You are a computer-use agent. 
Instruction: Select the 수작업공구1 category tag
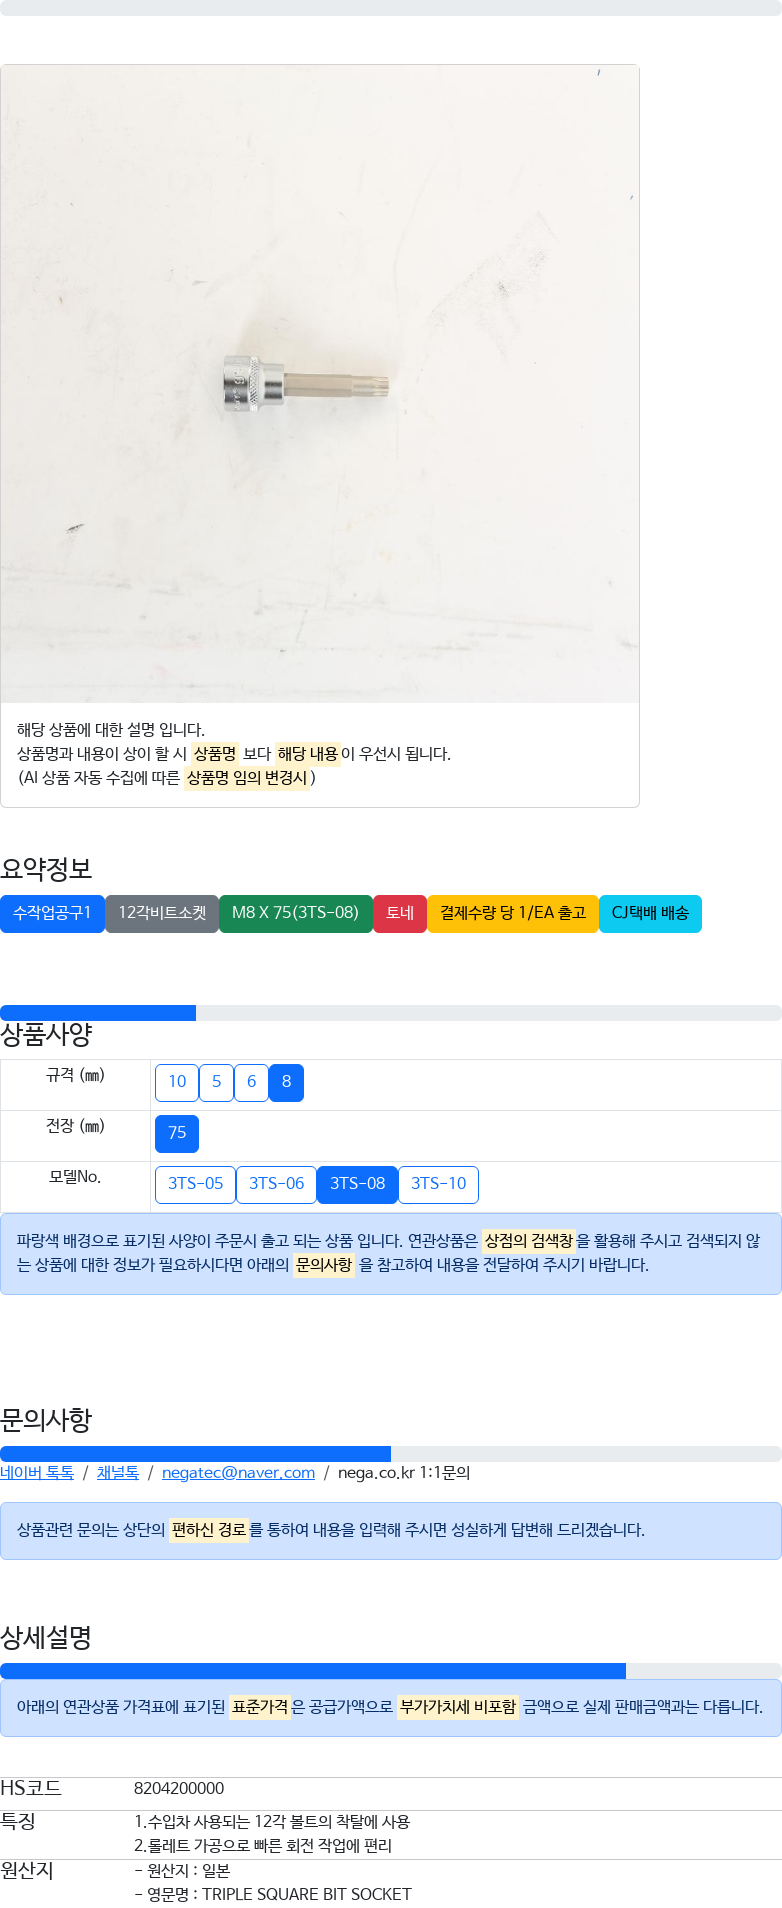(52, 913)
